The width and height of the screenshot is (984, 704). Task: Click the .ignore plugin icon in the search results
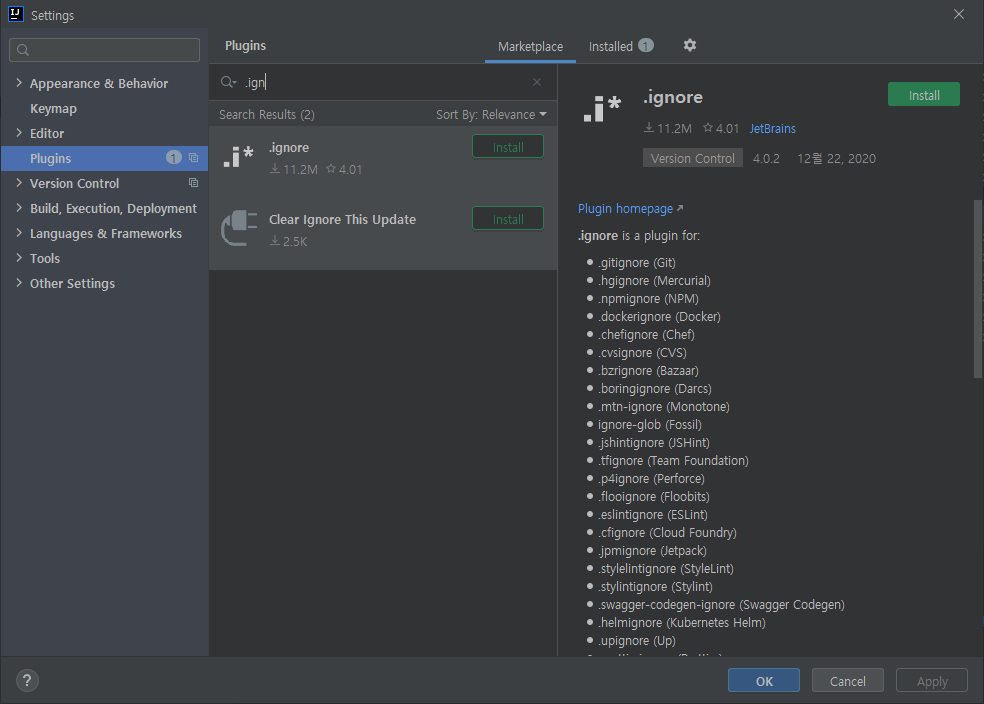238,157
